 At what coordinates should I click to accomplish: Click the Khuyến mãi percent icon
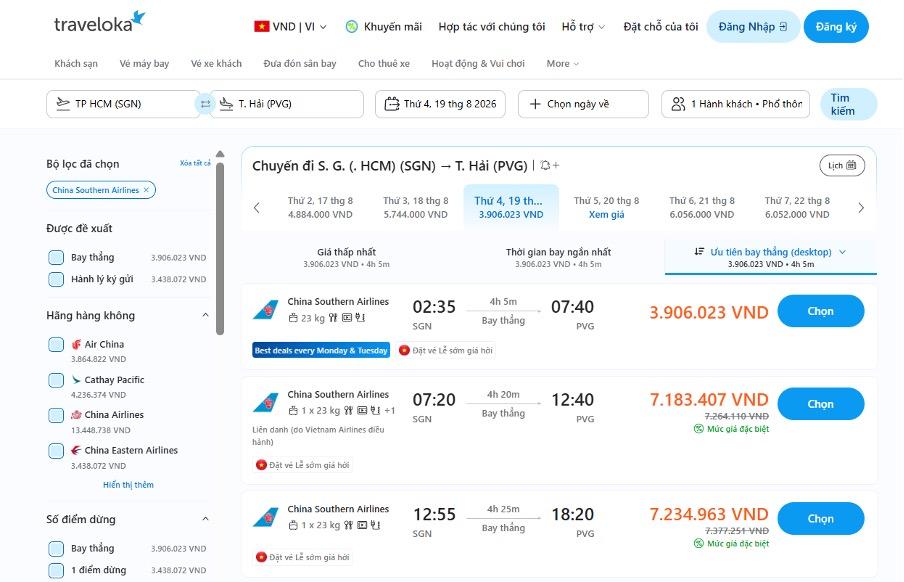pos(351,27)
